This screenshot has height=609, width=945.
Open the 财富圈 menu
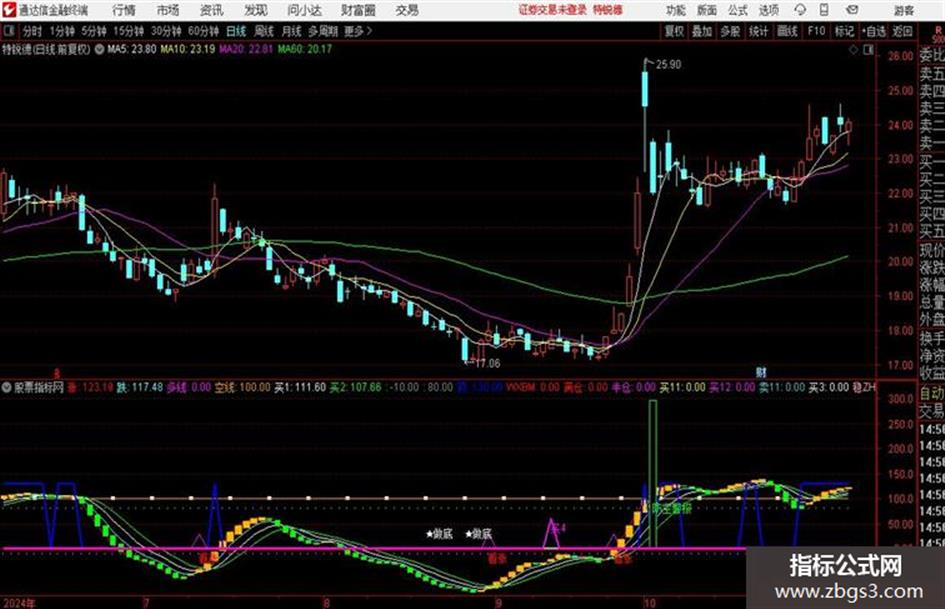pyautogui.click(x=358, y=10)
